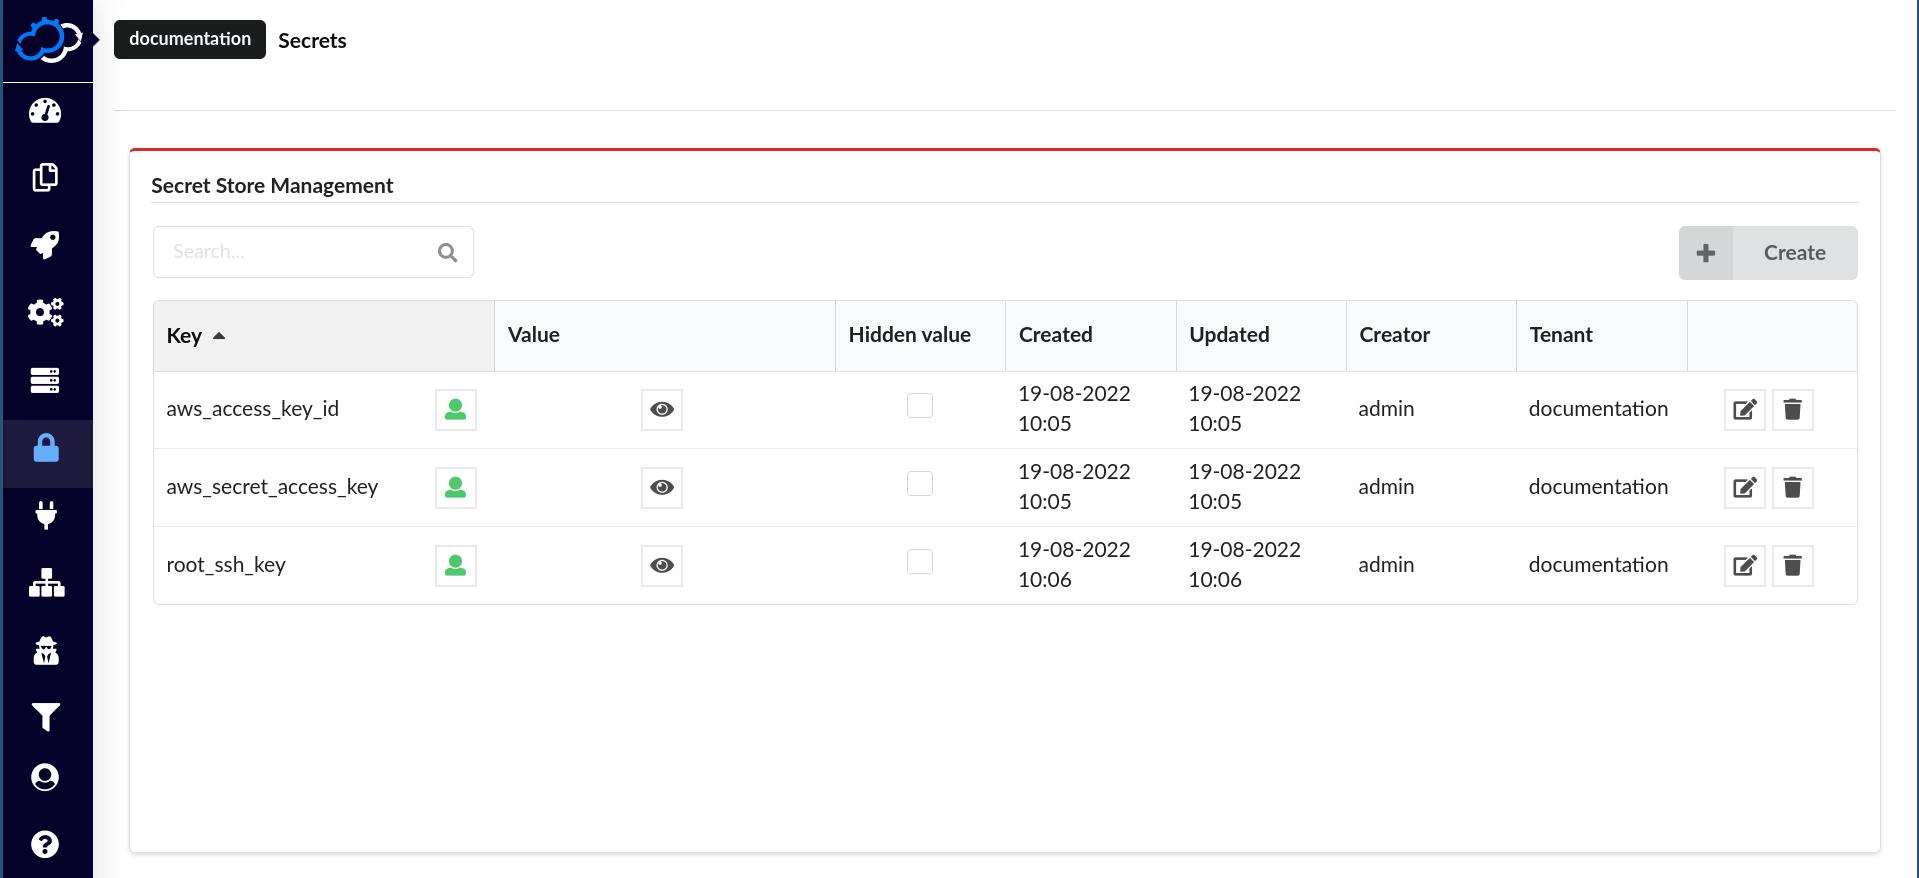Toggle hidden value checkbox for aws_secret_access_key
Screen dimensions: 1919x878
[920, 484]
